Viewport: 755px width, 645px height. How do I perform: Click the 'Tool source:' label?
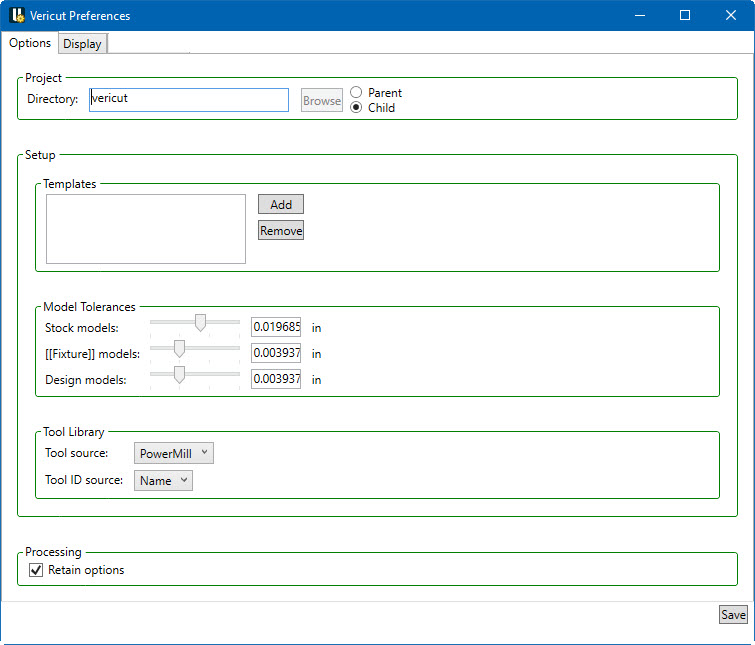(77, 453)
